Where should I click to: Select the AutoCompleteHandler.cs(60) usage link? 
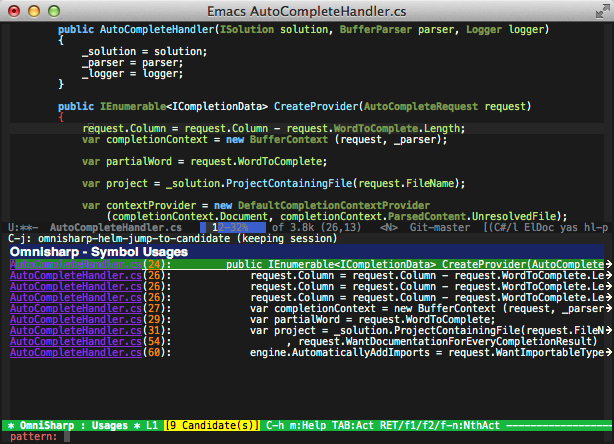76,352
